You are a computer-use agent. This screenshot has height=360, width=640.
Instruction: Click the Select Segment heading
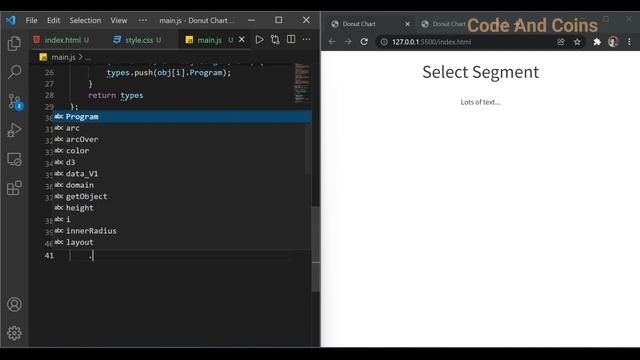click(480, 72)
